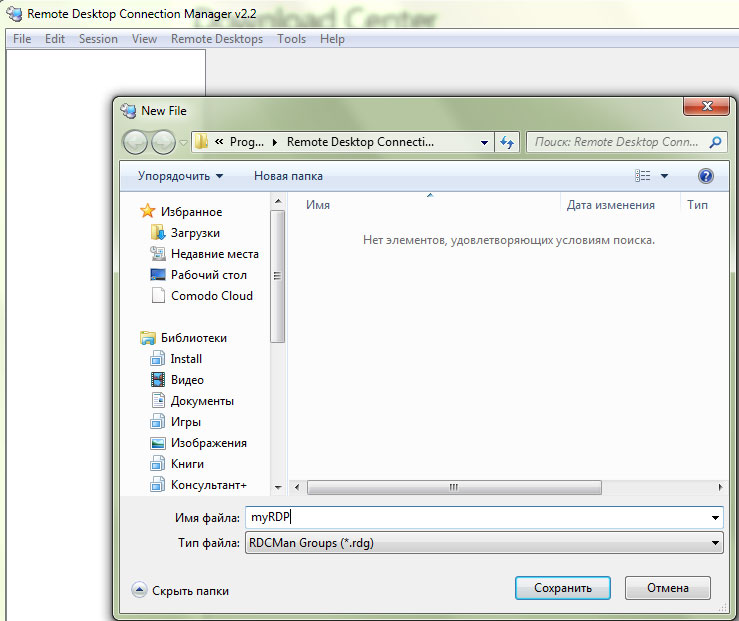The image size is (739, 621).
Task: Select Избранное in navigation pane
Action: coord(191,212)
